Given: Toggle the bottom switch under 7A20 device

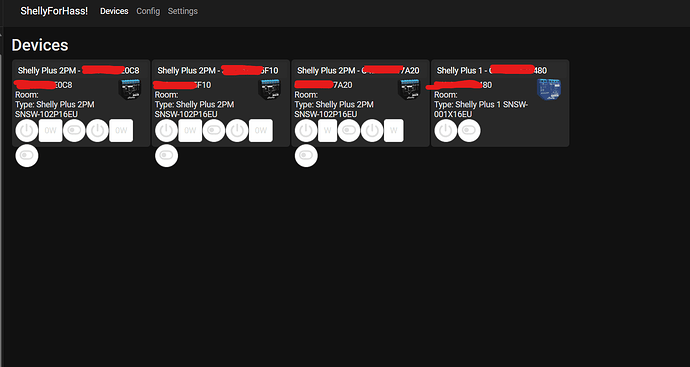Looking at the screenshot, I should tap(306, 155).
